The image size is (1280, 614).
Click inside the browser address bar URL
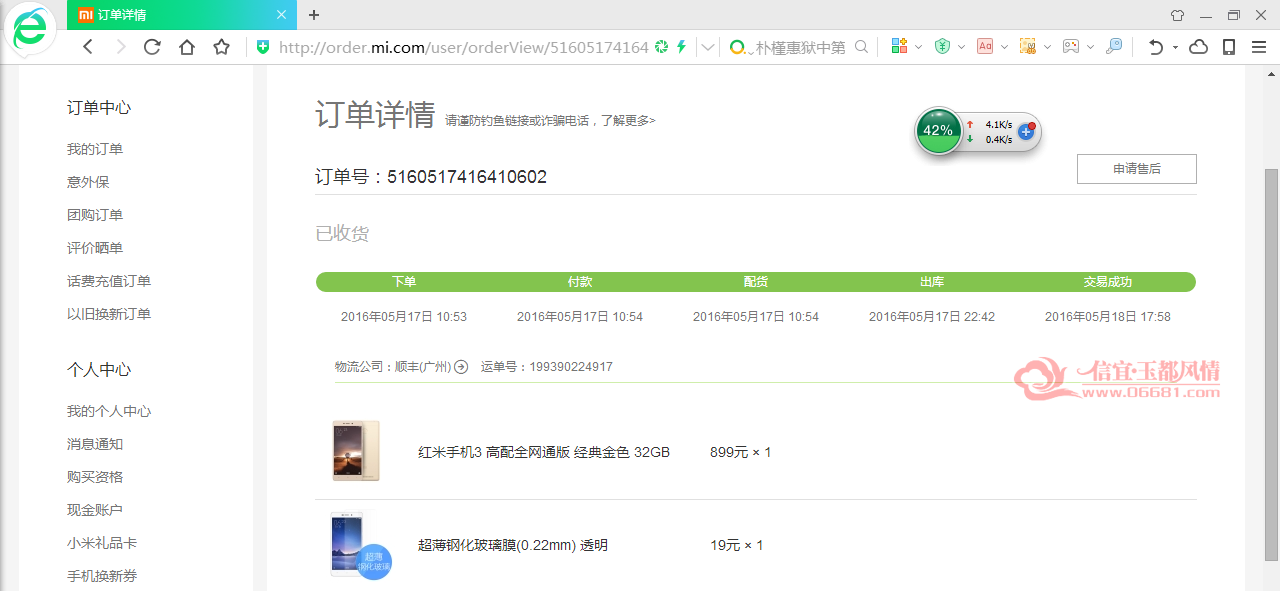(463, 47)
